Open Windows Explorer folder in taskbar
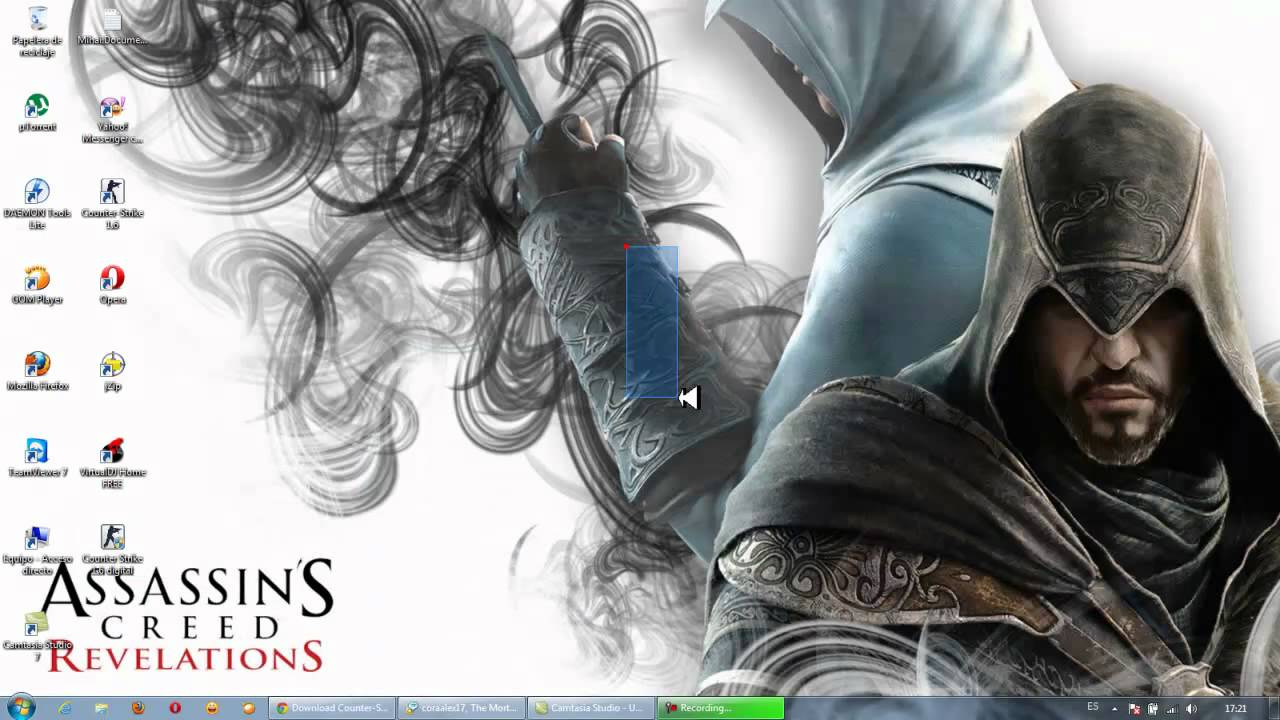Viewport: 1280px width, 720px height. coord(101,708)
